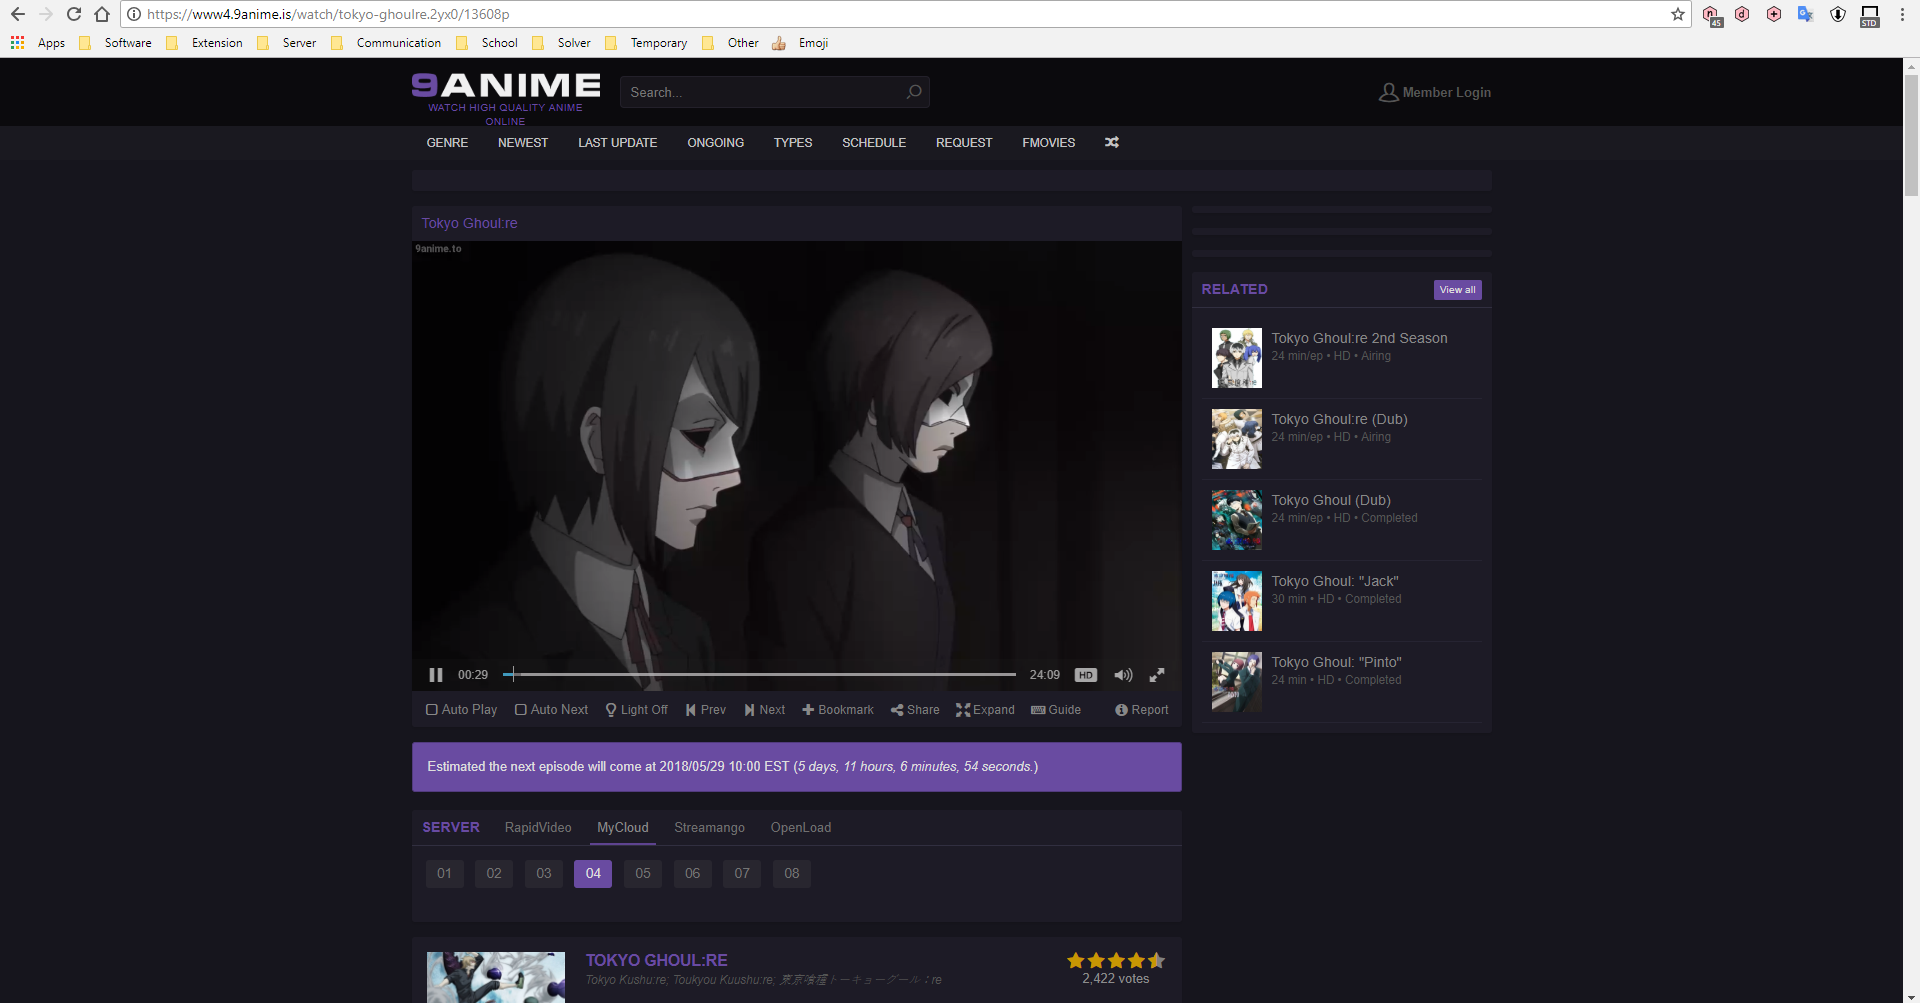The image size is (1920, 1003).
Task: Go to the Next episode
Action: click(x=765, y=710)
